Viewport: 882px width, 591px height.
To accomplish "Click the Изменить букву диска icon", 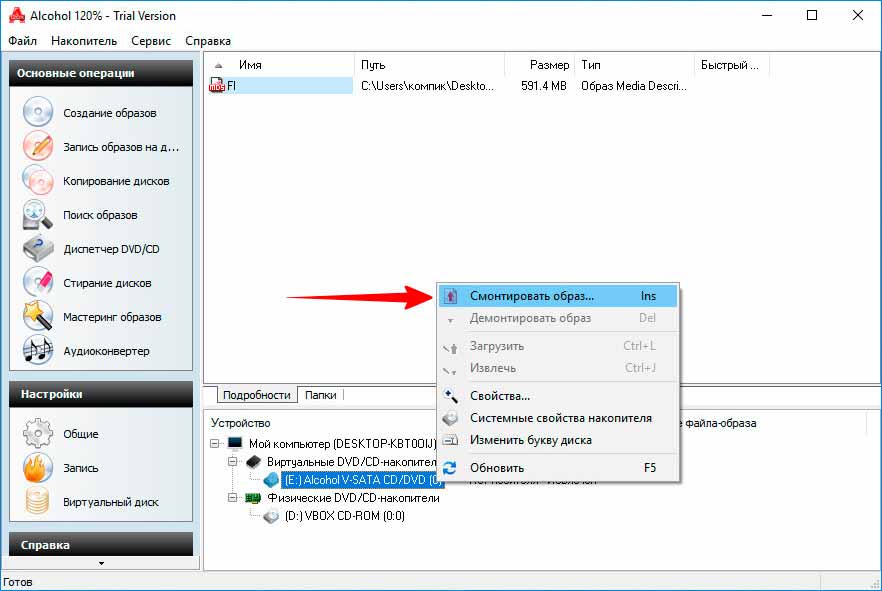I will pos(451,440).
